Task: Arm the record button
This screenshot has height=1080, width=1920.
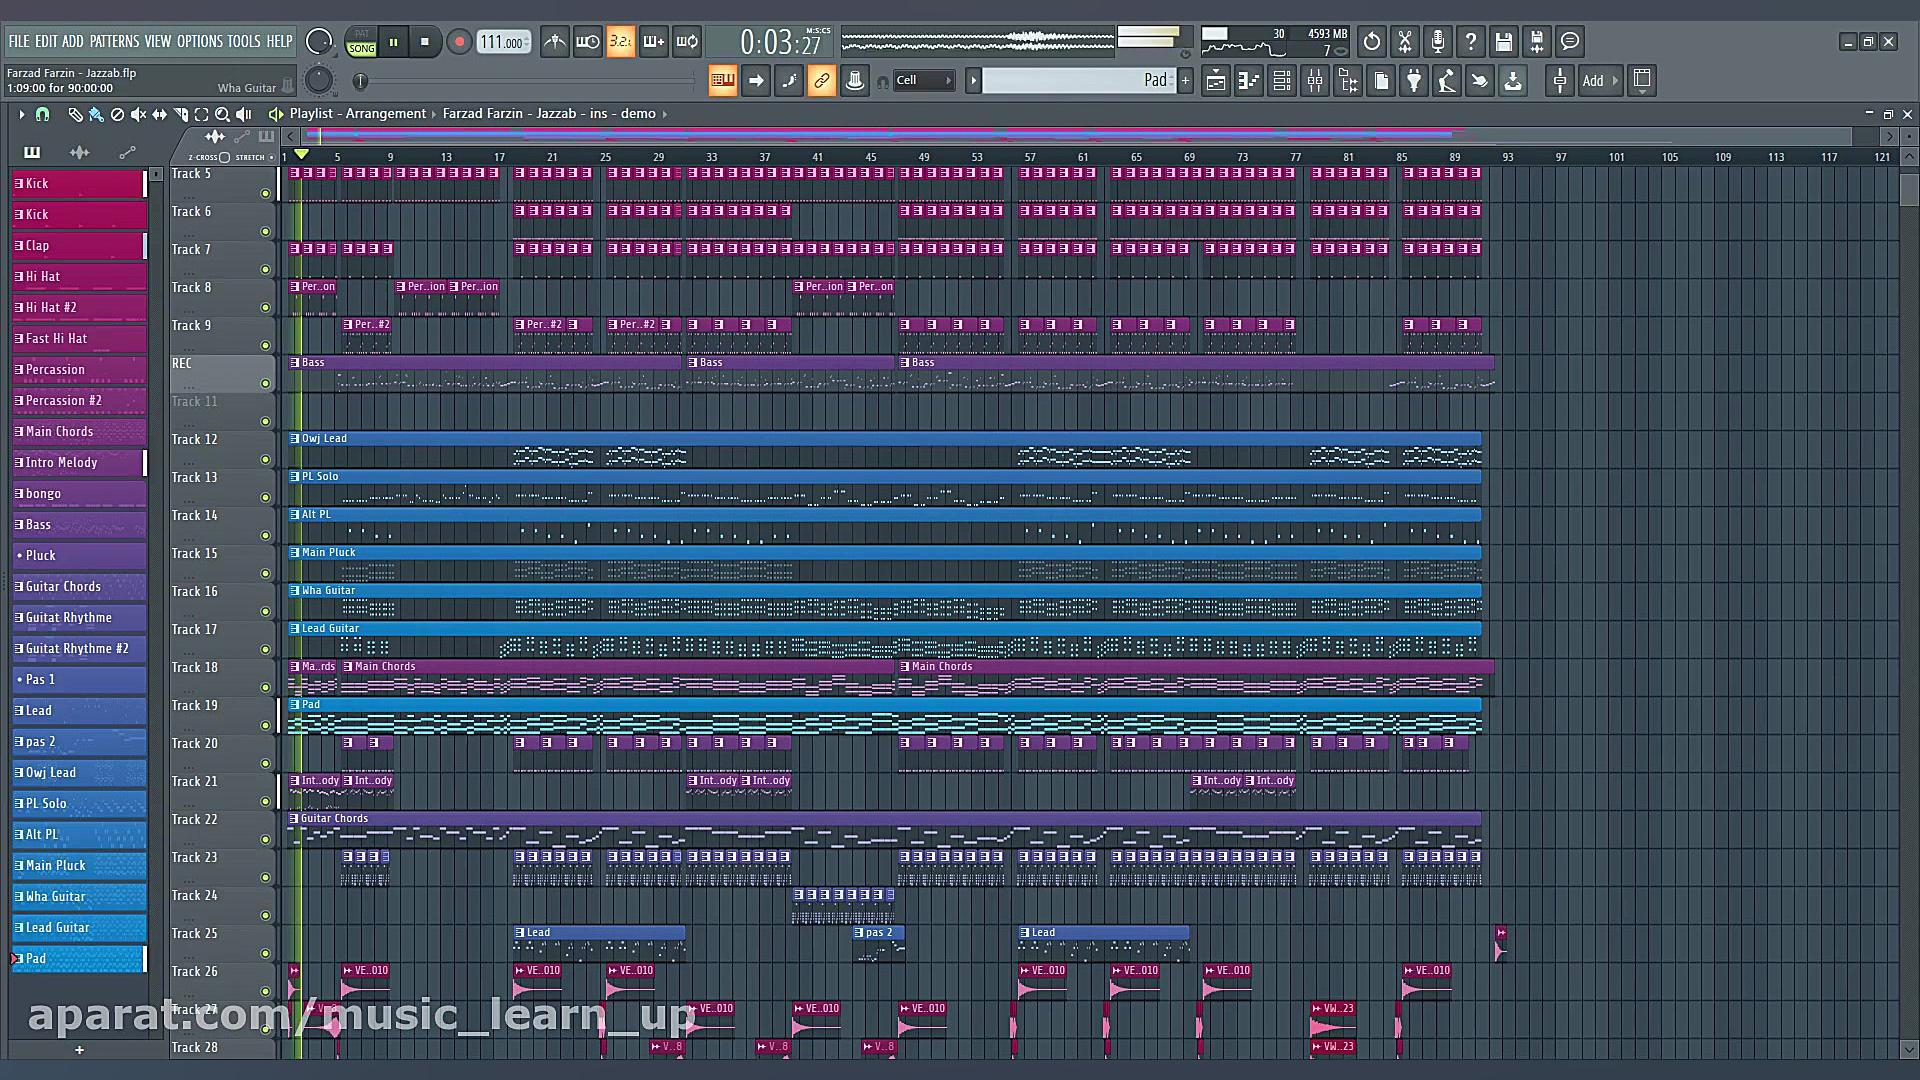Action: pyautogui.click(x=459, y=42)
